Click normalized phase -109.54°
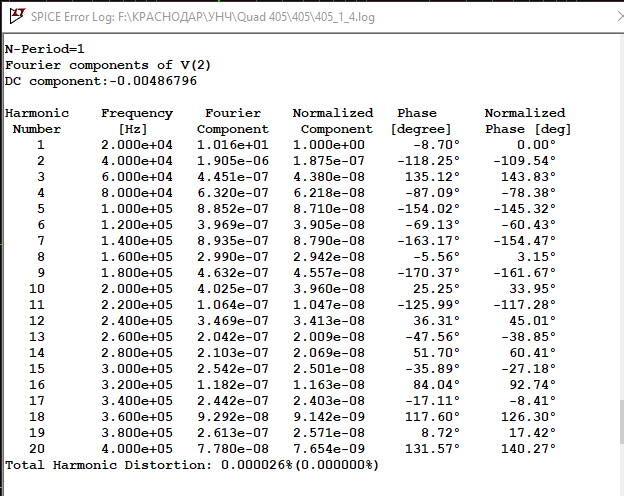Screen dimensions: 624x496 tap(524, 161)
